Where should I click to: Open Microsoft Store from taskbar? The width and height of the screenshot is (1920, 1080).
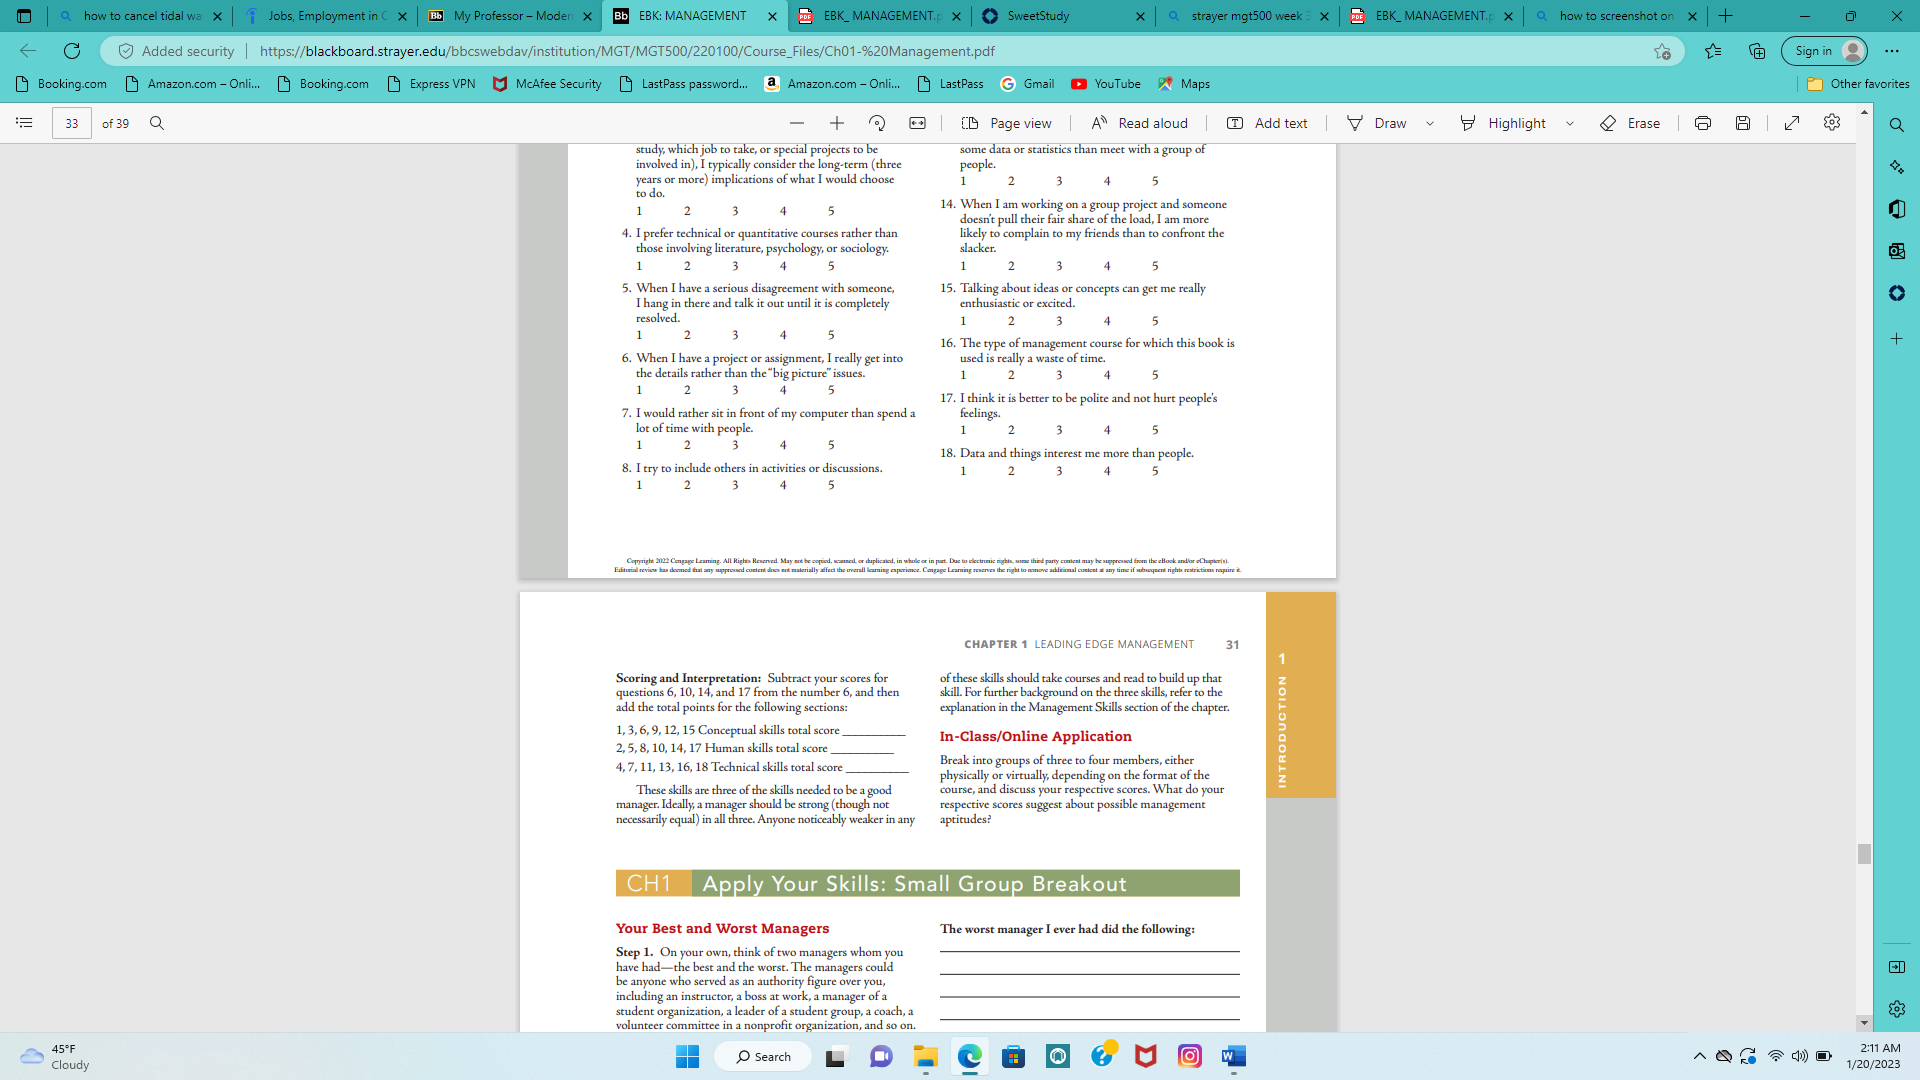(x=1013, y=1056)
